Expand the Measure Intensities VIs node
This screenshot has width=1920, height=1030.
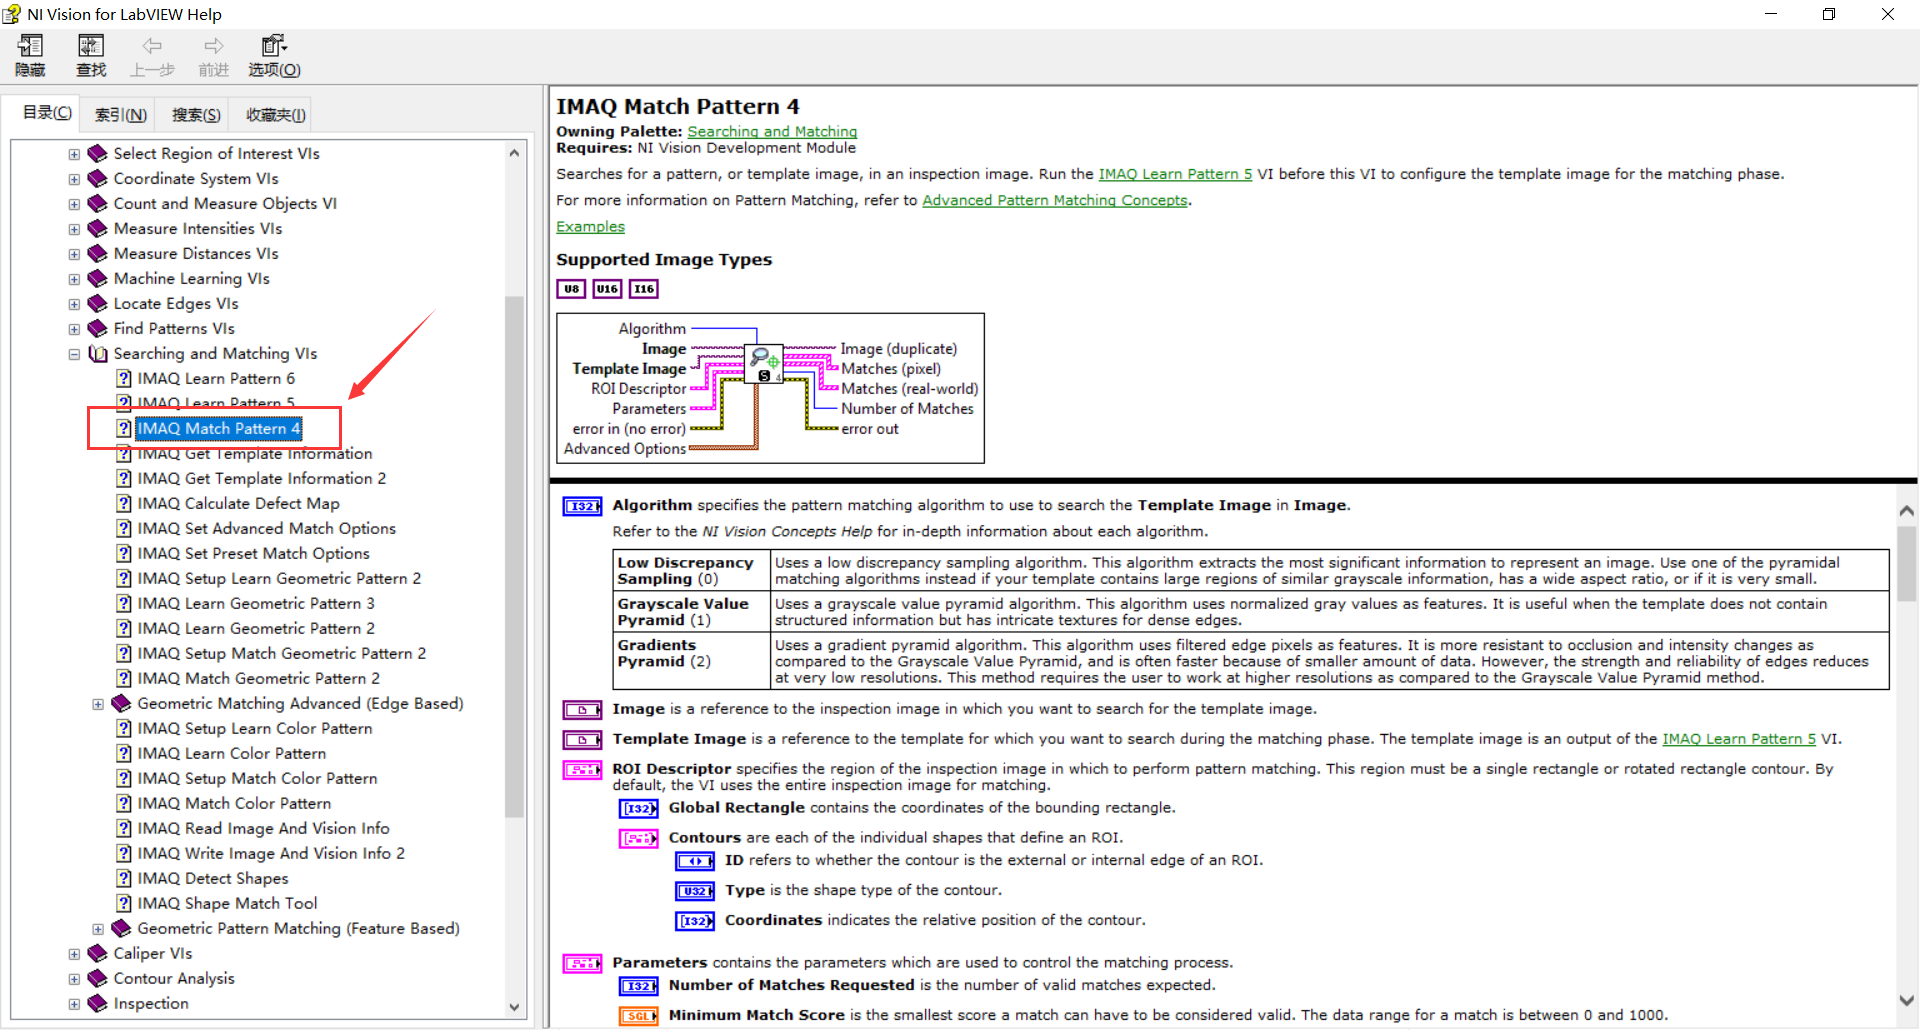coord(74,229)
